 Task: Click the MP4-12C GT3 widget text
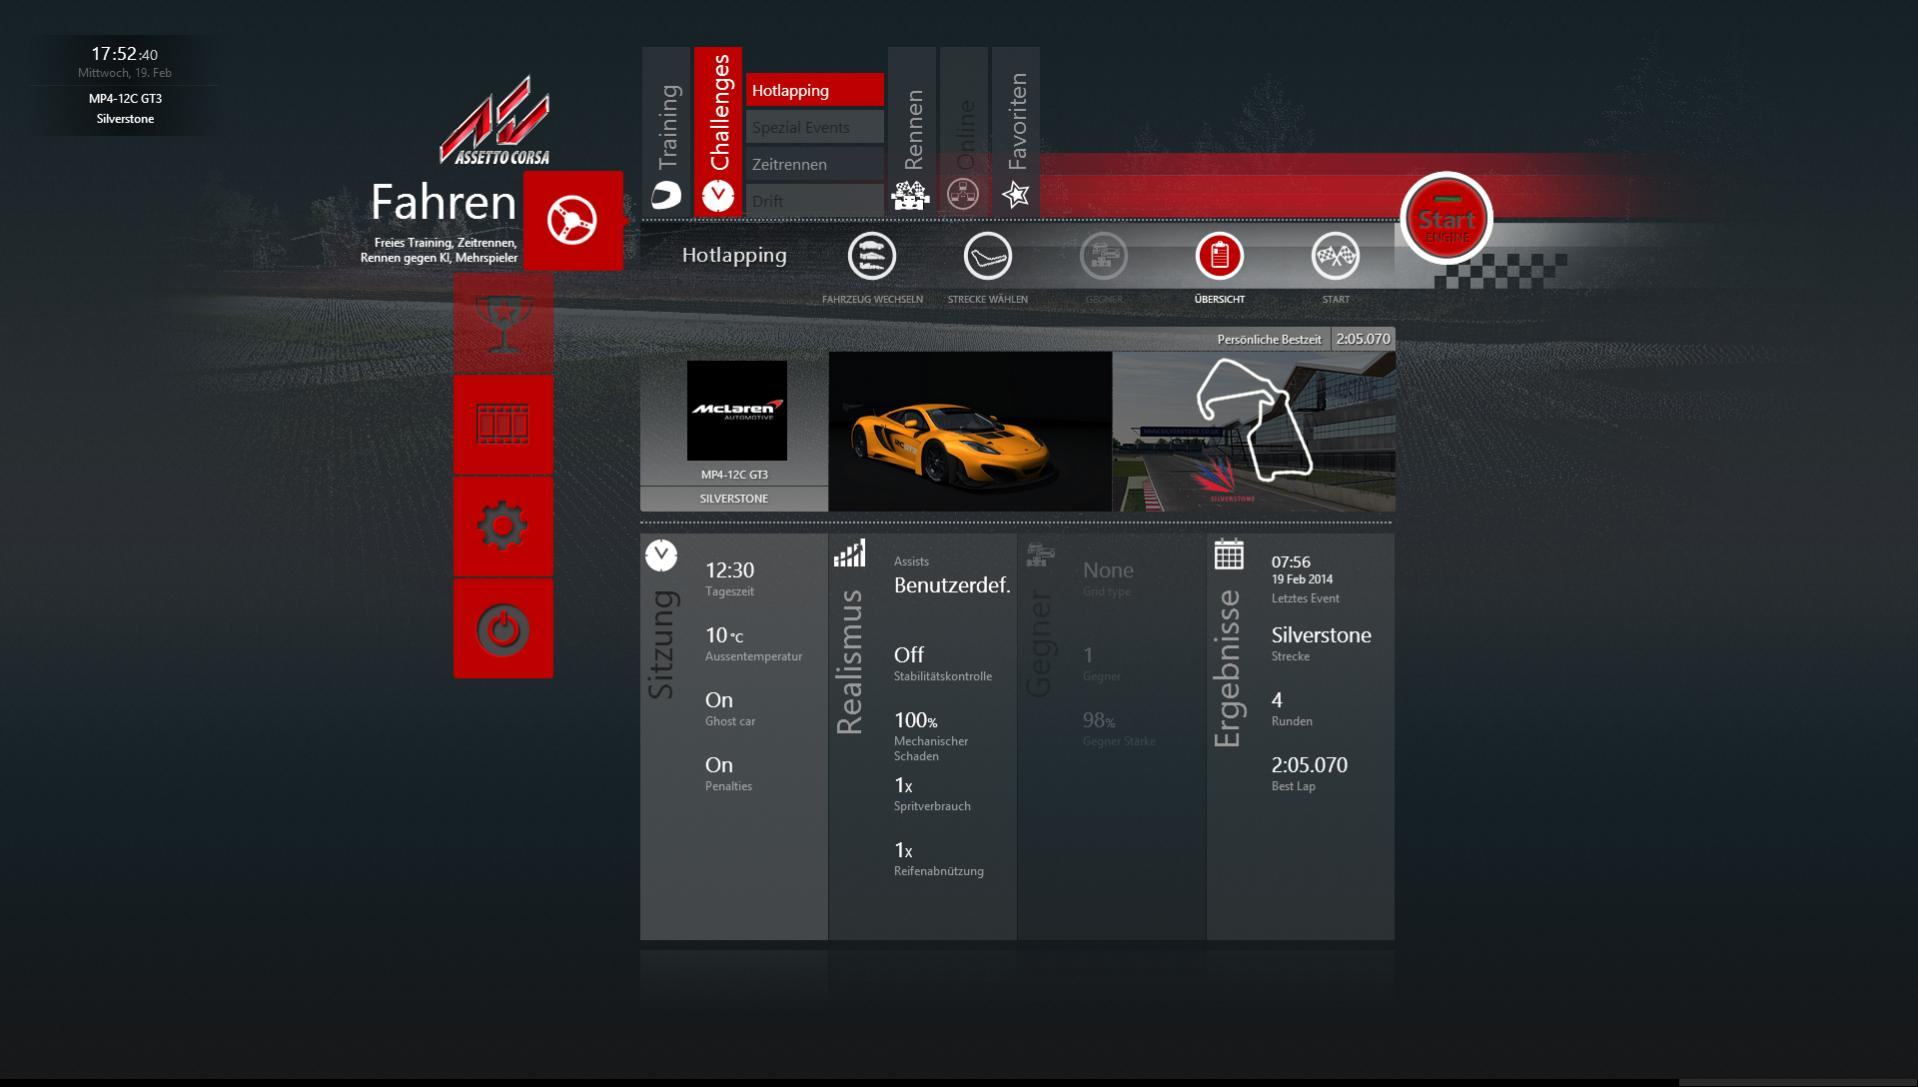coord(125,98)
